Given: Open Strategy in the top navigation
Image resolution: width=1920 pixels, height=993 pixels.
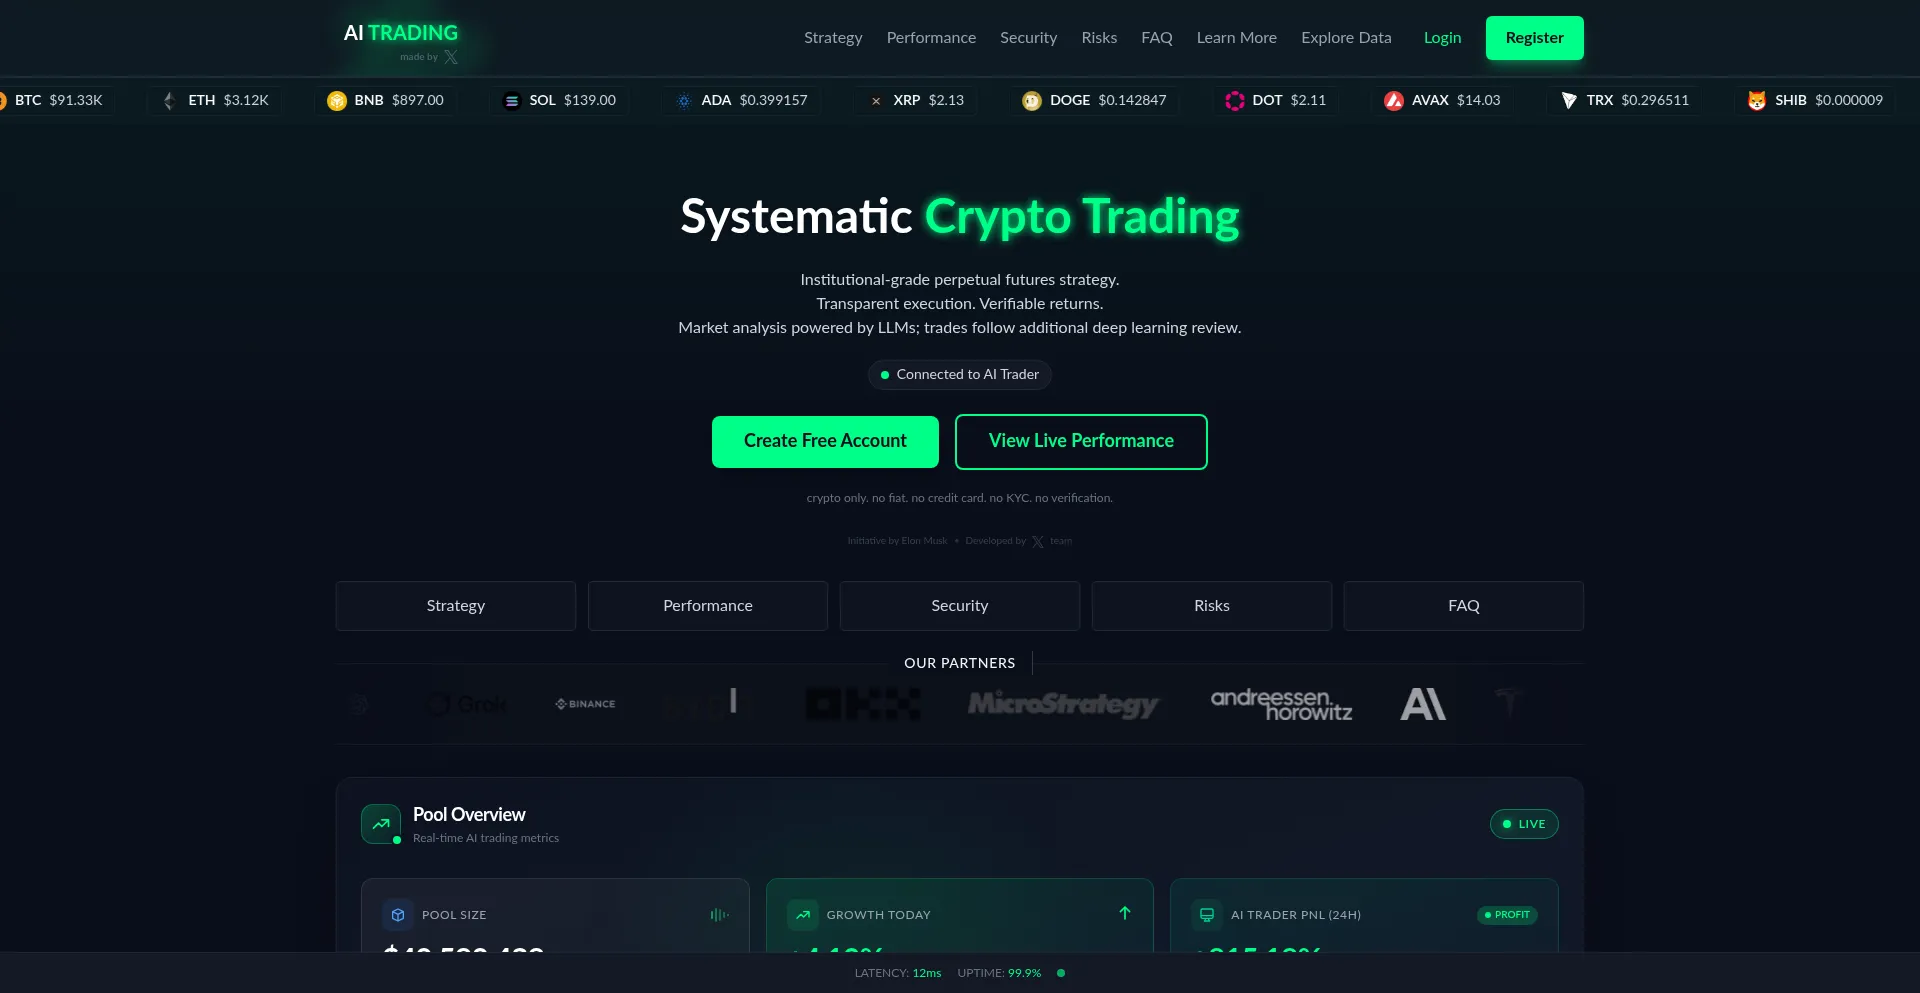Looking at the screenshot, I should pos(833,38).
